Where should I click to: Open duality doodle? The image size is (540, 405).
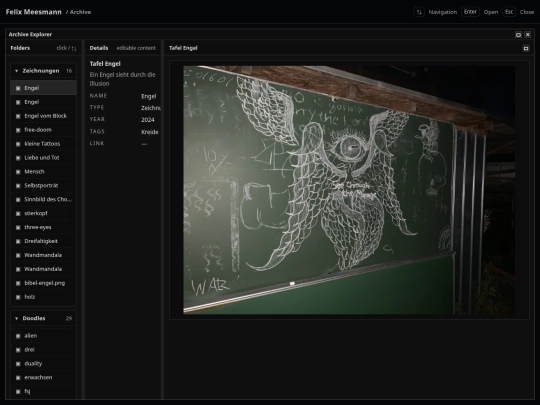pyautogui.click(x=43, y=364)
